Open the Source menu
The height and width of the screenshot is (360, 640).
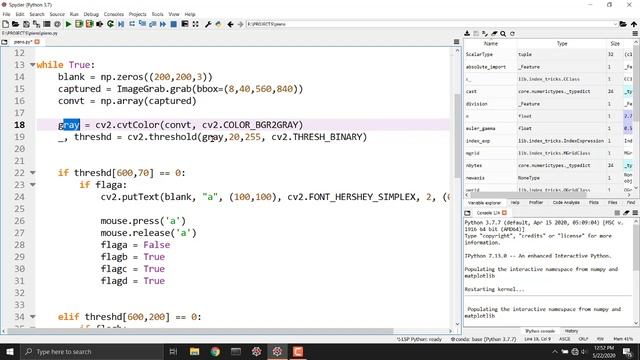[x=57, y=14]
